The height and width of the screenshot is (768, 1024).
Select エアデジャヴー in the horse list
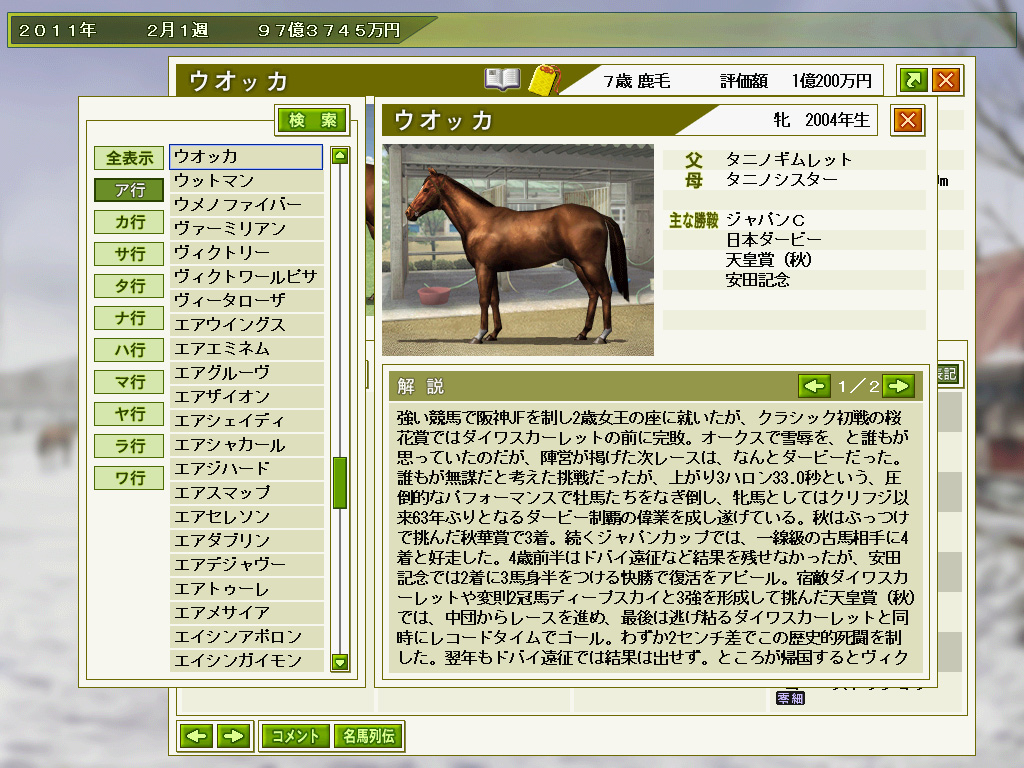coord(246,565)
